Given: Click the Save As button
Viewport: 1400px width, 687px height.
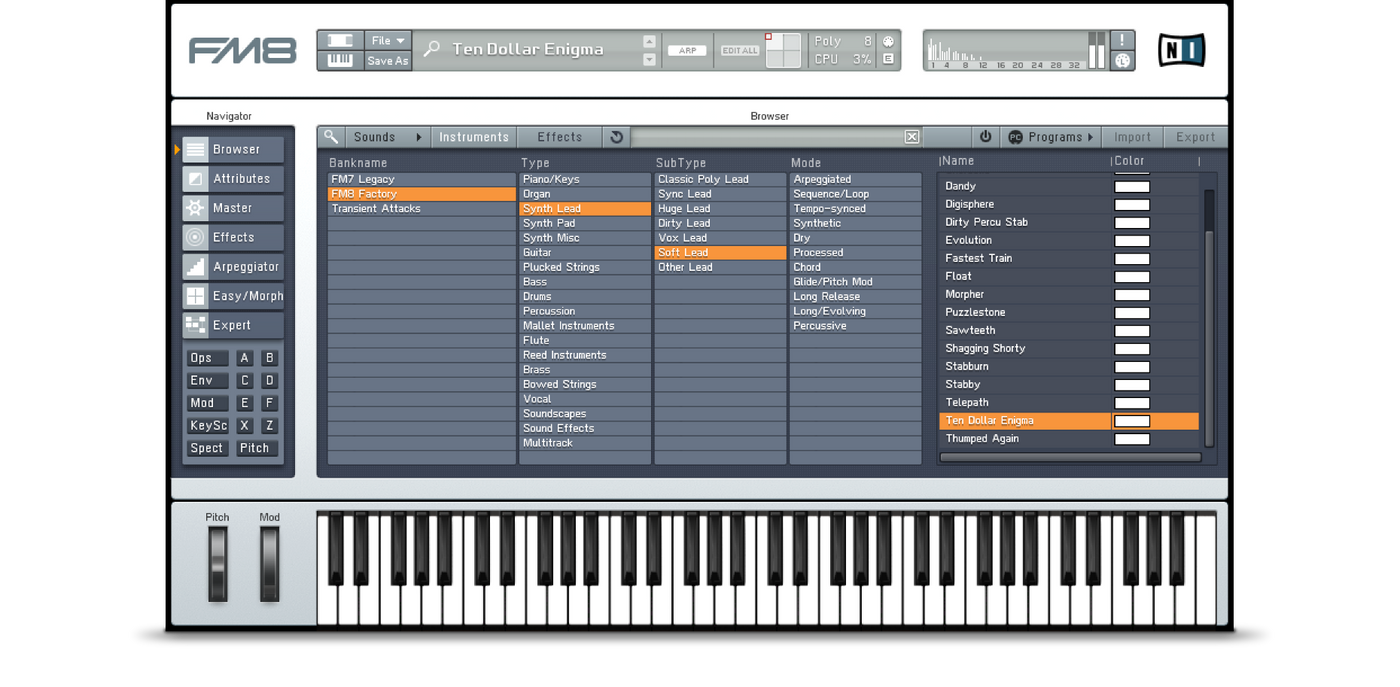Looking at the screenshot, I should pos(388,61).
